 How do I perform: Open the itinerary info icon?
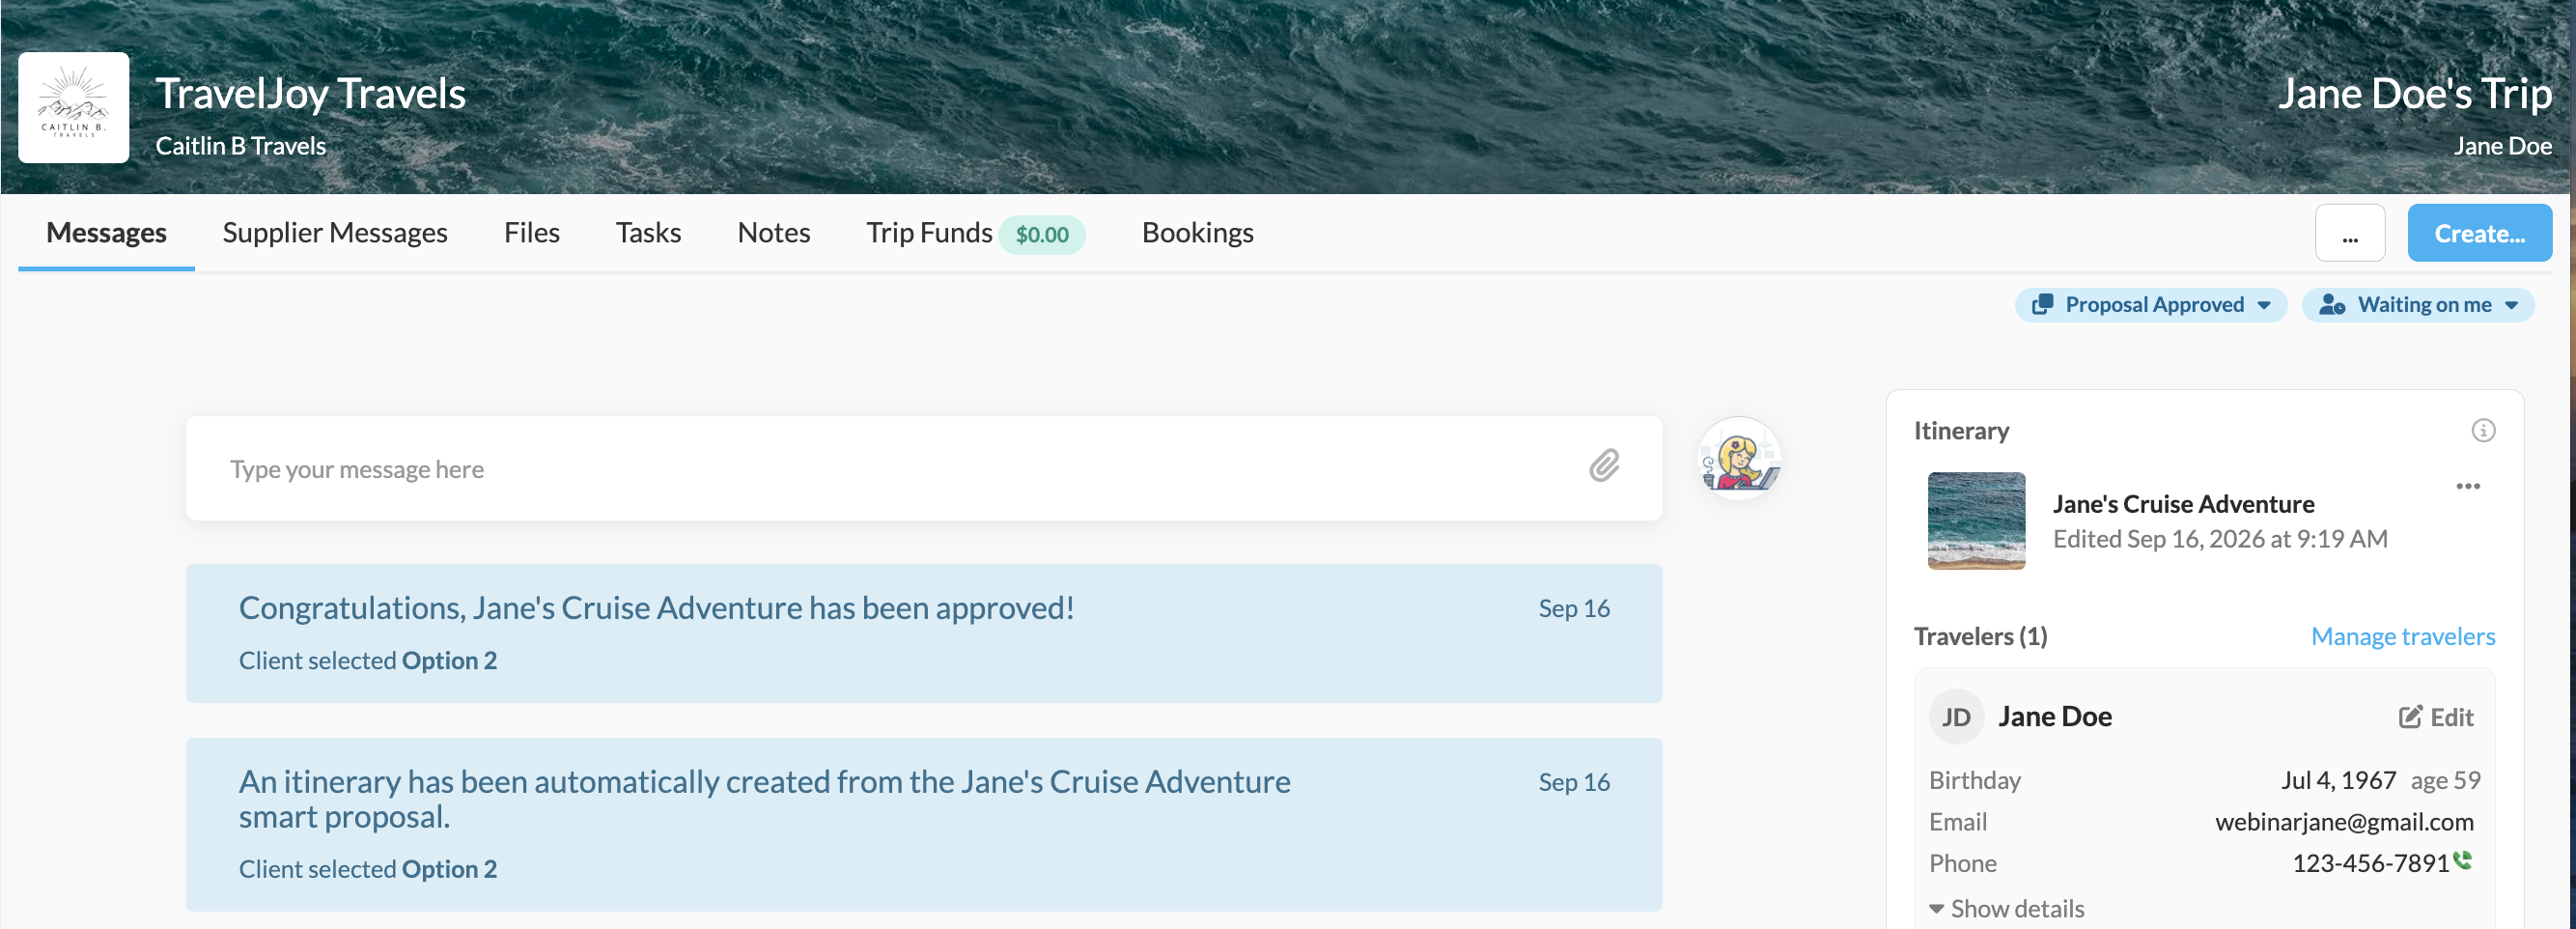2483,431
